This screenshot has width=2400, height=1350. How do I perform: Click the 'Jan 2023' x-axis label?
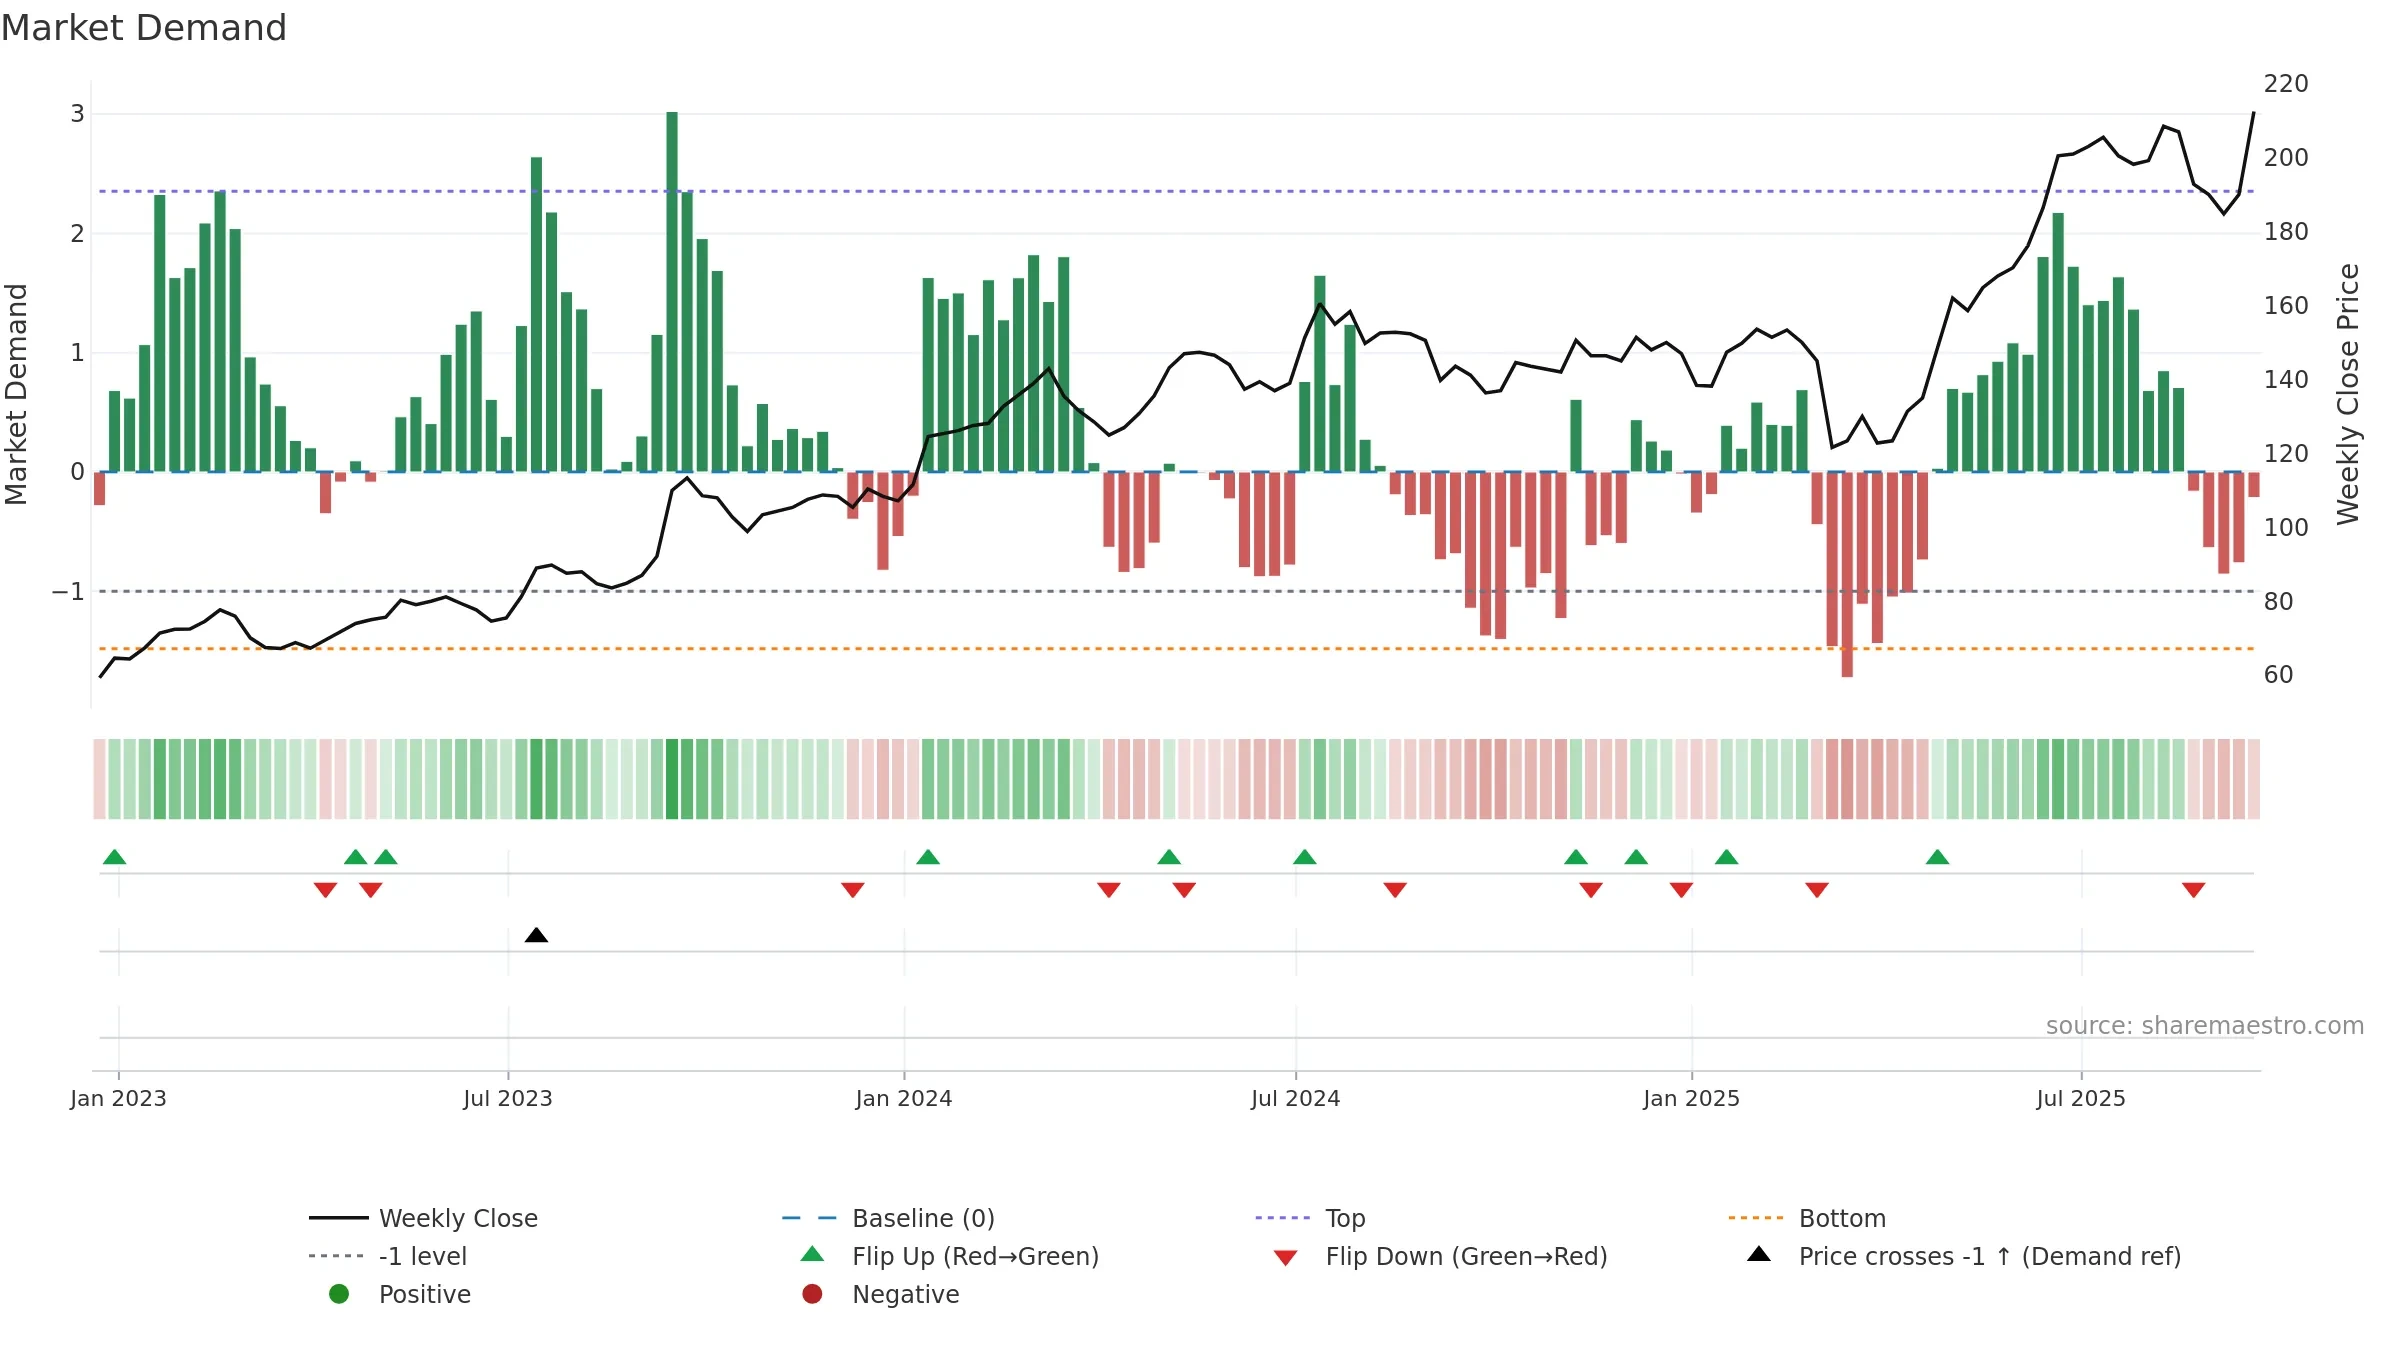pyautogui.click(x=118, y=1098)
